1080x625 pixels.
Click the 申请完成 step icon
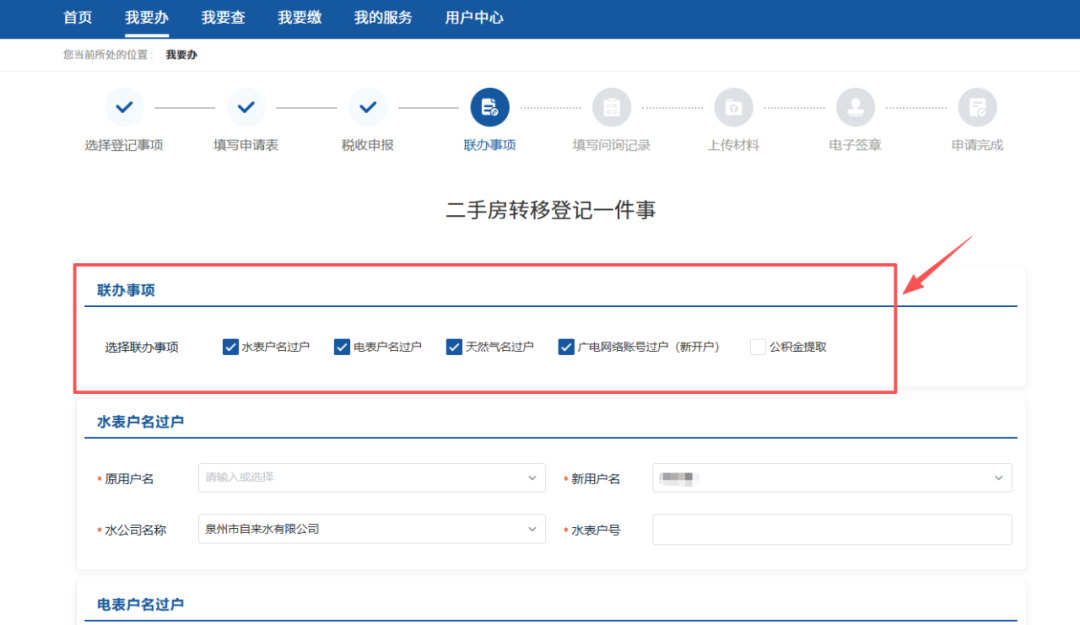coord(977,107)
